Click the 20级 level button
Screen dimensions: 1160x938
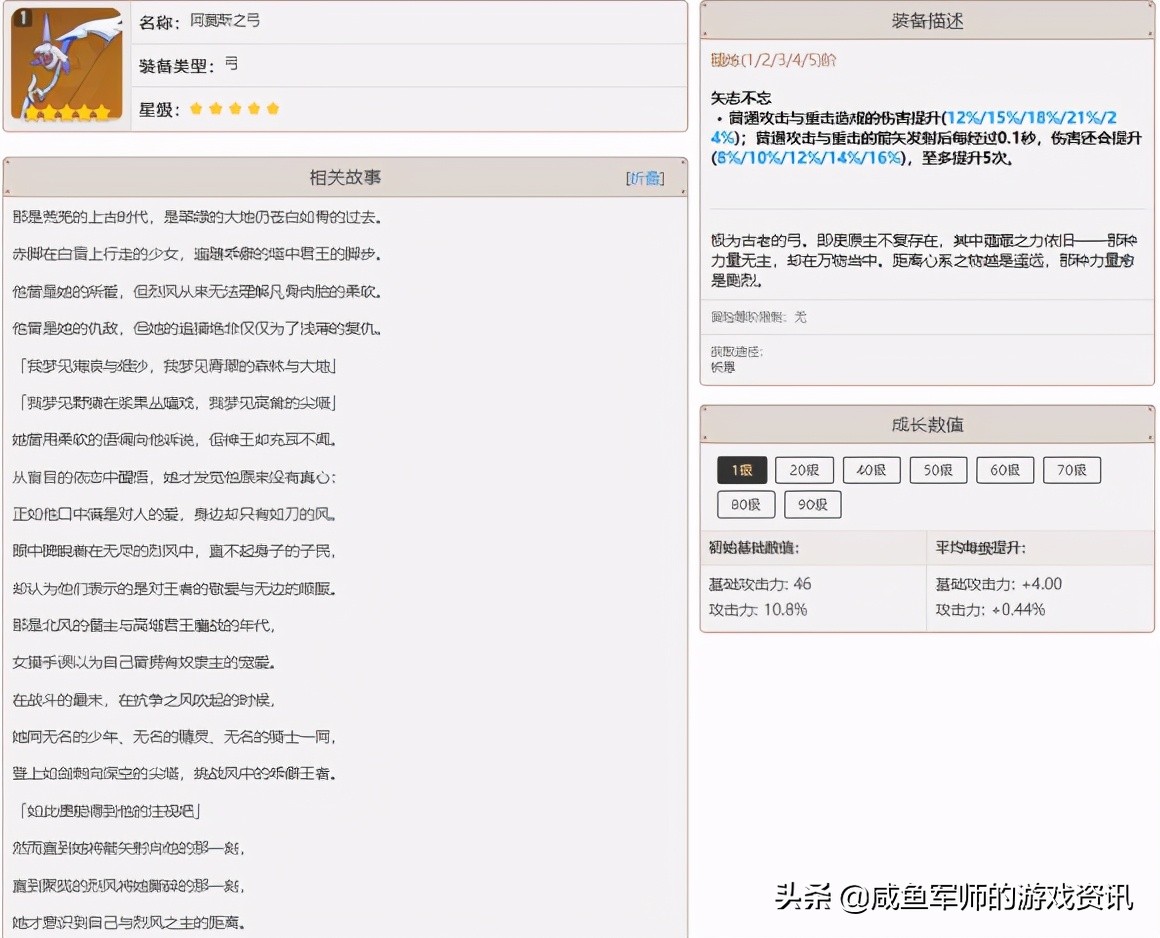[x=804, y=469]
